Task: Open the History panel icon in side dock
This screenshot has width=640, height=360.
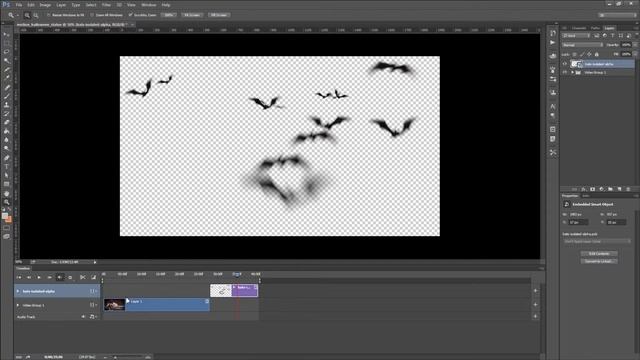Action: [x=553, y=33]
